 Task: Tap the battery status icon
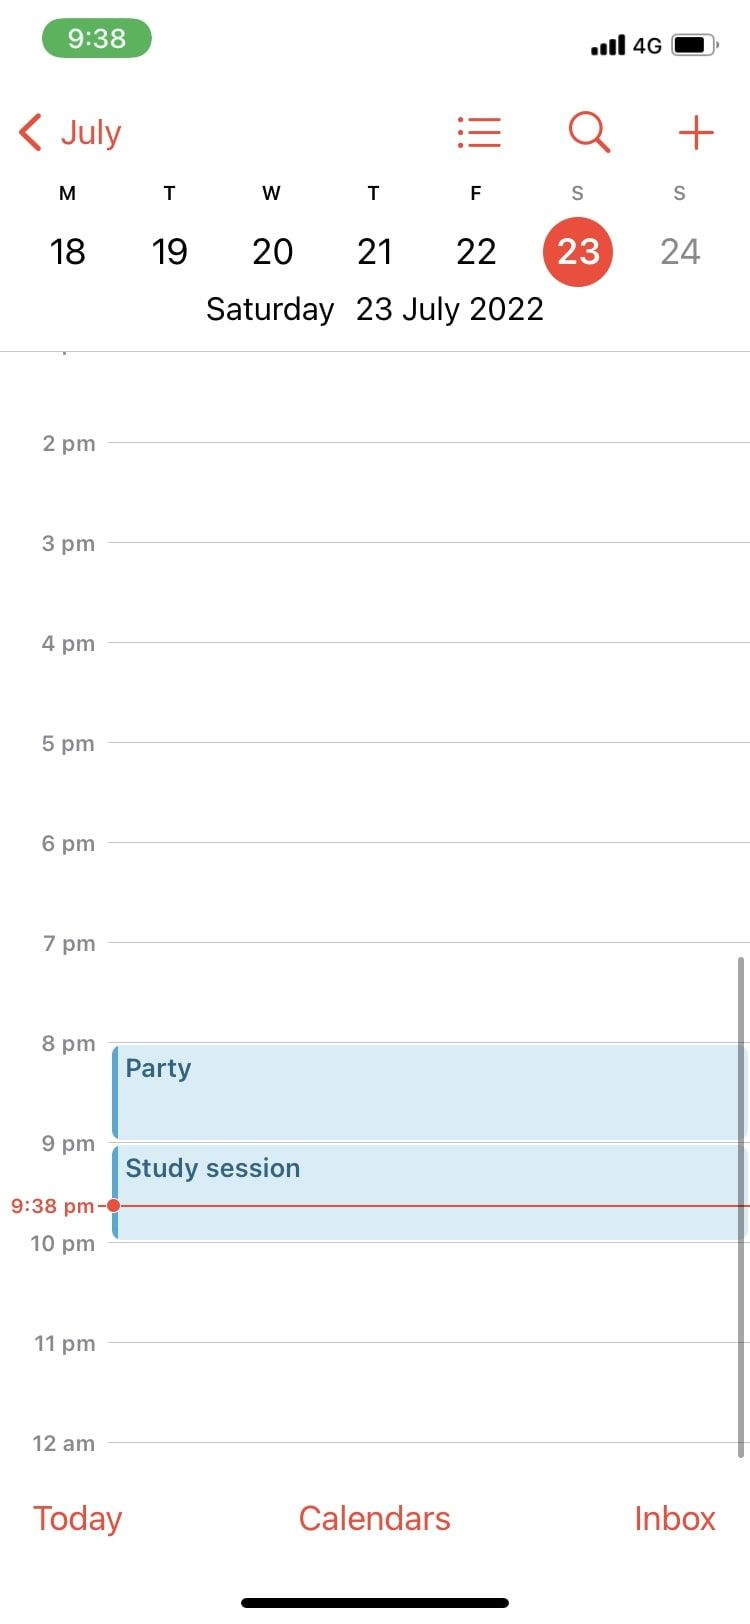695,45
